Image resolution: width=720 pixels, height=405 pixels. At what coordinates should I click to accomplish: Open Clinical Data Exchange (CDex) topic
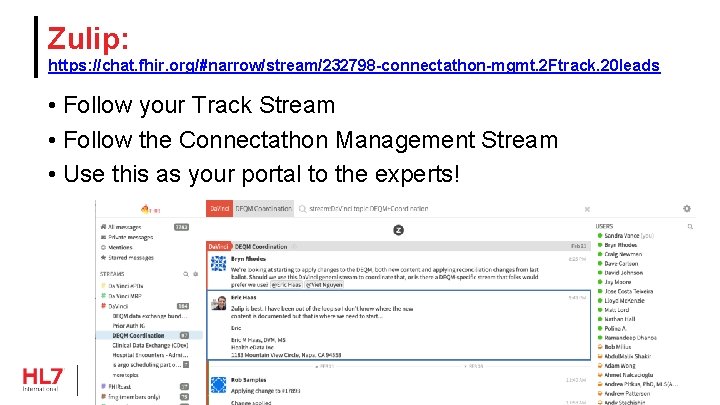tap(150, 345)
